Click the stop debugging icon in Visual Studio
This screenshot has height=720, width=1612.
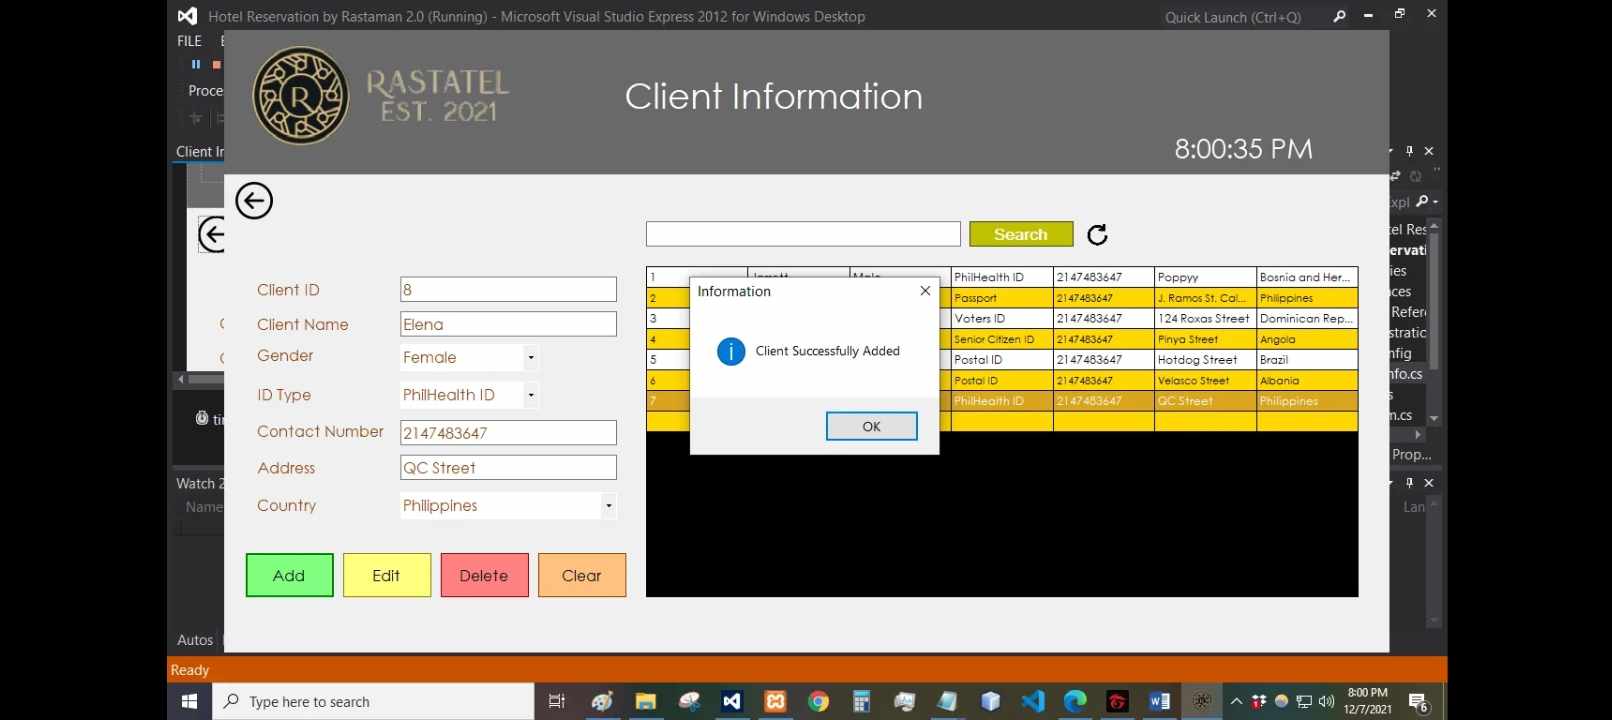pyautogui.click(x=216, y=64)
